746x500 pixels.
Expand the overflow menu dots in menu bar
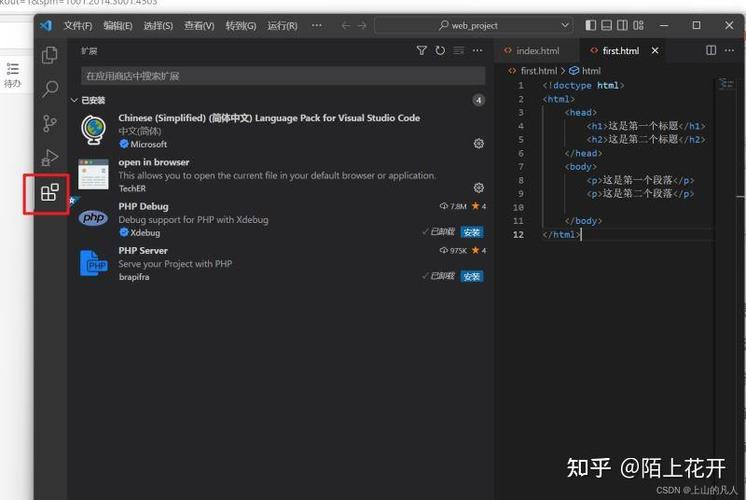point(316,25)
